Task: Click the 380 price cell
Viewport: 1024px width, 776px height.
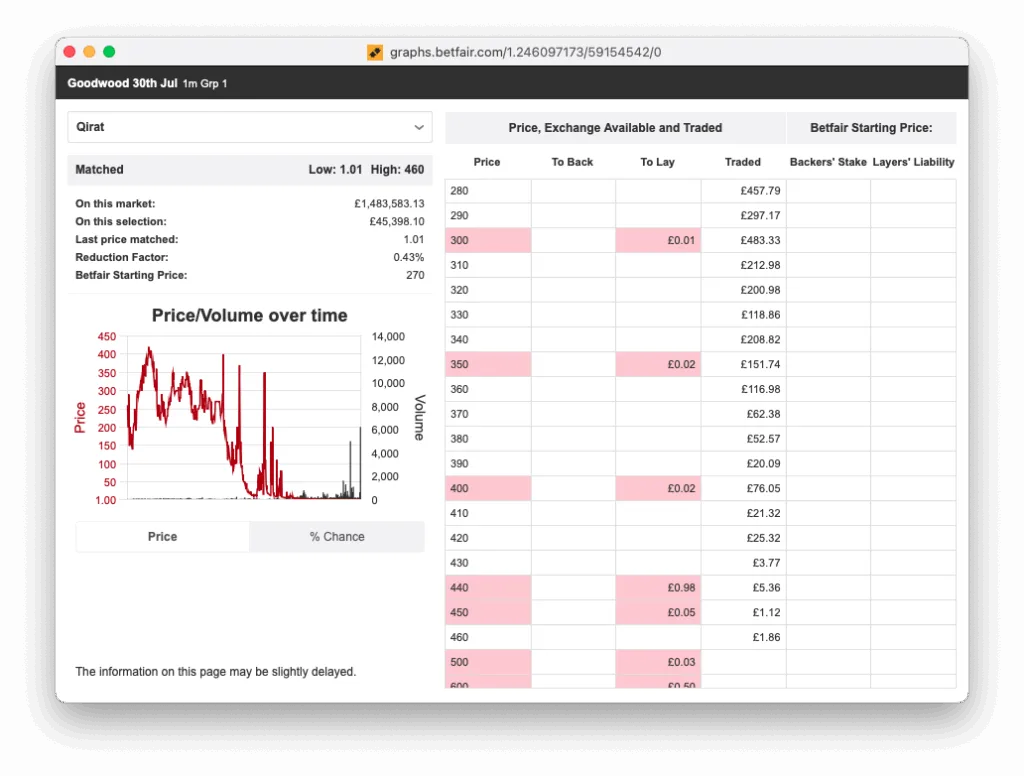Action: (x=488, y=439)
